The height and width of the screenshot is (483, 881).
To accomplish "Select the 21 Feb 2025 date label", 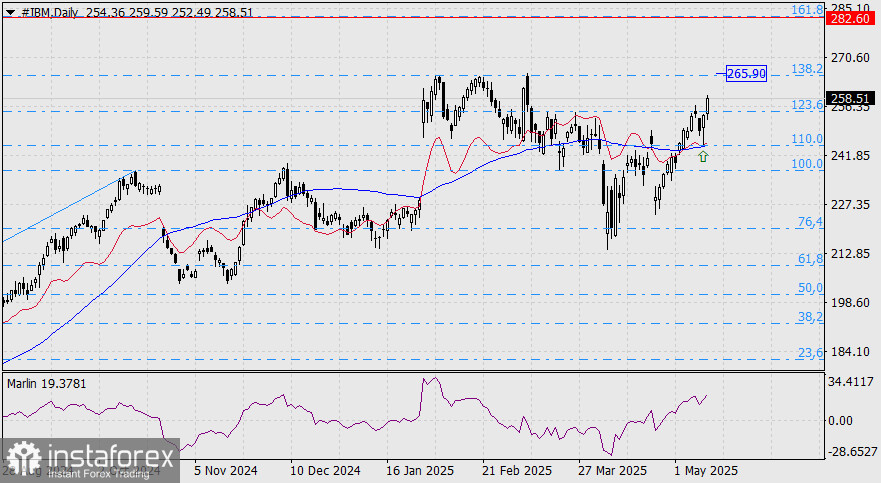I will [517, 471].
